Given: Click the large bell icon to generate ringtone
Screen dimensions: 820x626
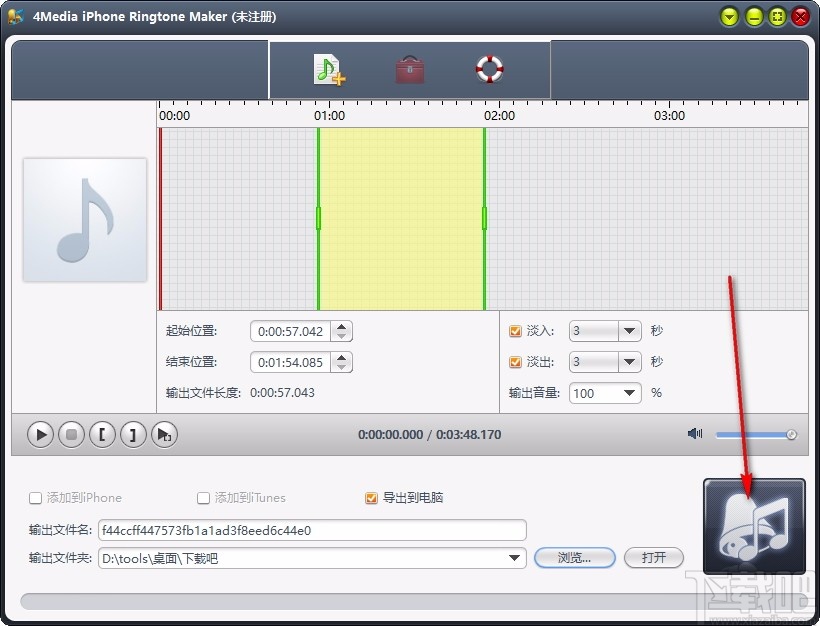Looking at the screenshot, I should 755,525.
